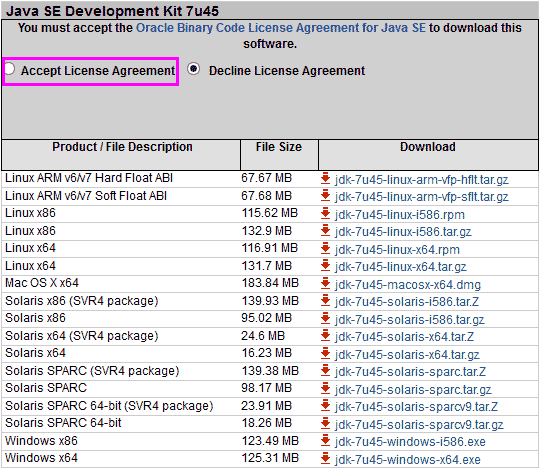This screenshot has height=469, width=540.
Task: Open jdk-7u45-solaris-sparcv9.tar.gz link
Action: (419, 425)
